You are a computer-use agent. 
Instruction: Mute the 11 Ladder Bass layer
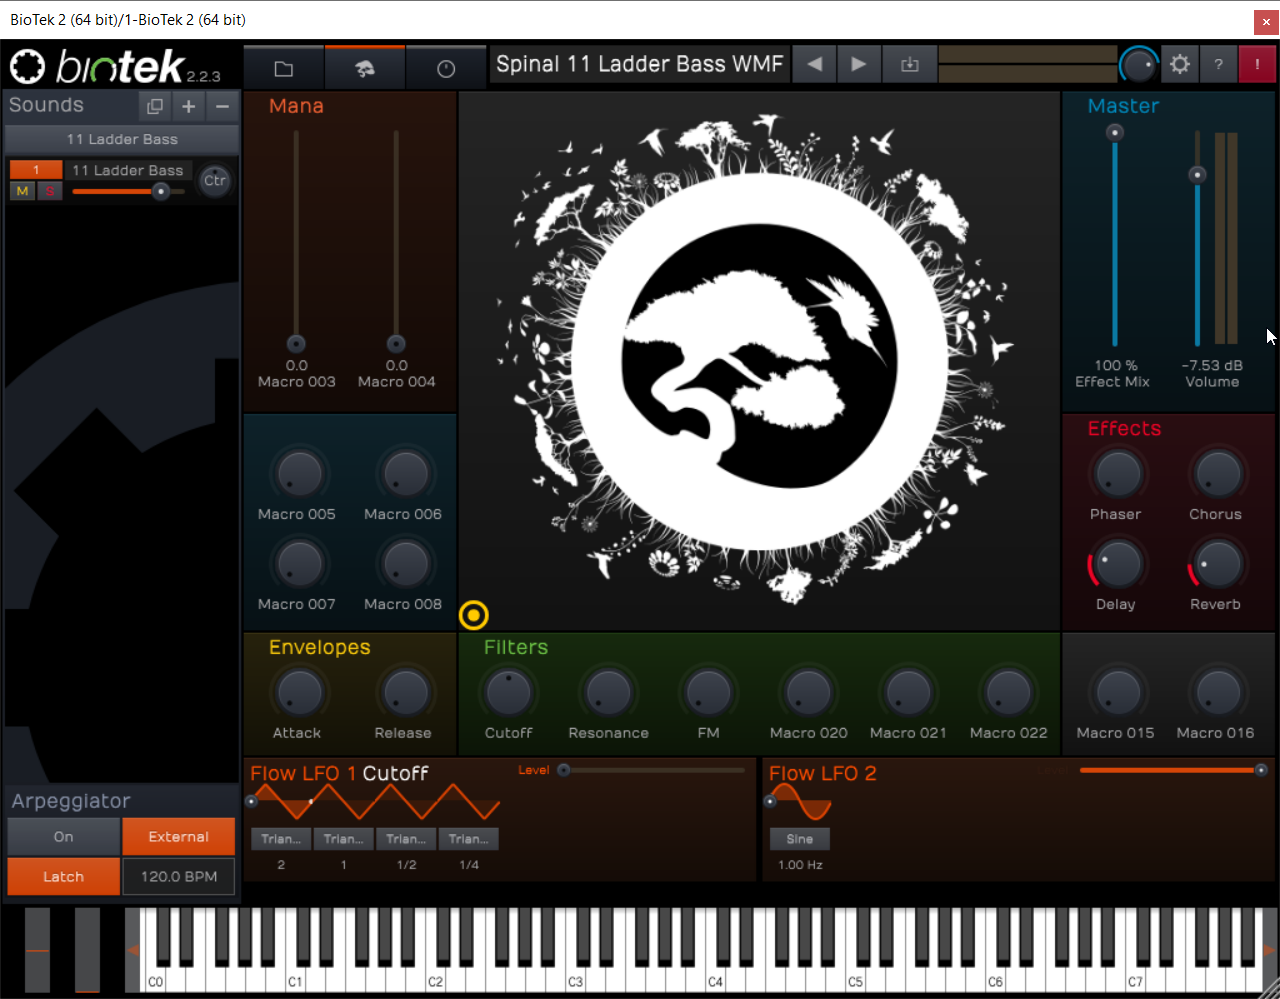tap(22, 191)
